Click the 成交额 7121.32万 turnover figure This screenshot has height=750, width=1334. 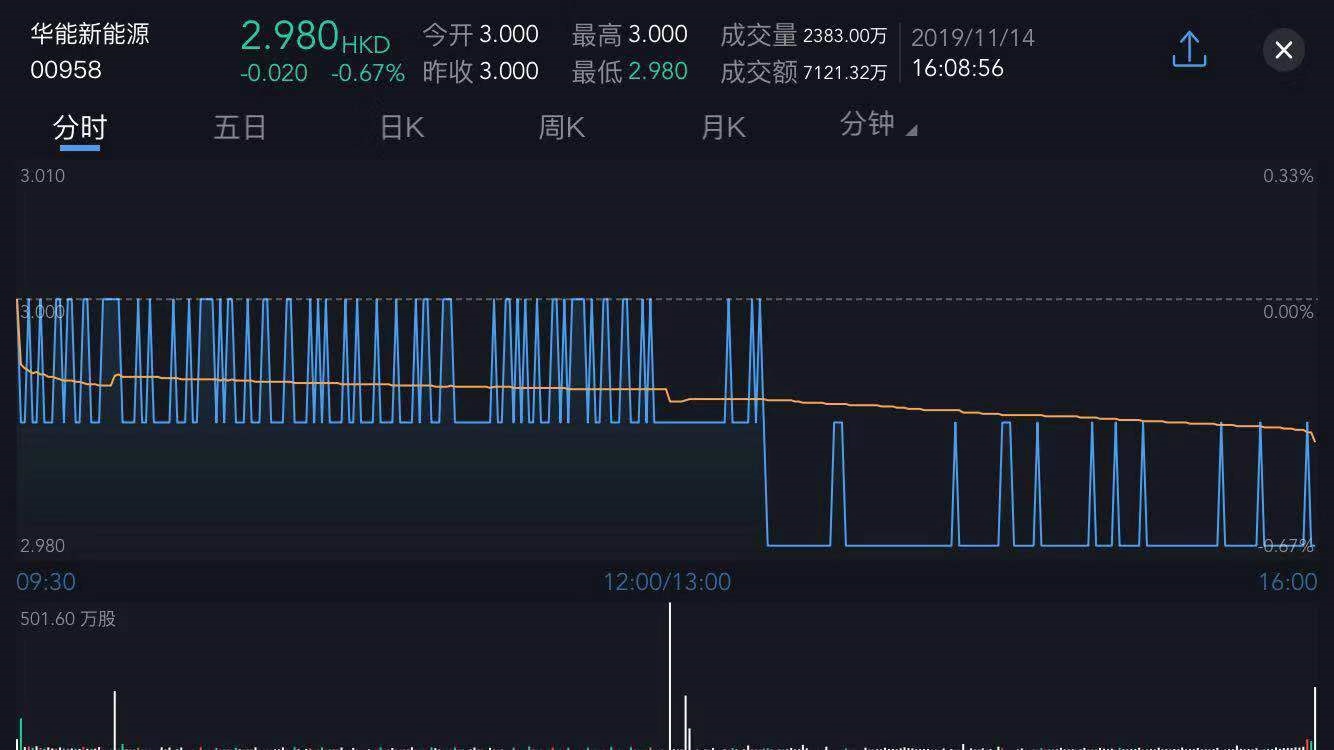(804, 72)
